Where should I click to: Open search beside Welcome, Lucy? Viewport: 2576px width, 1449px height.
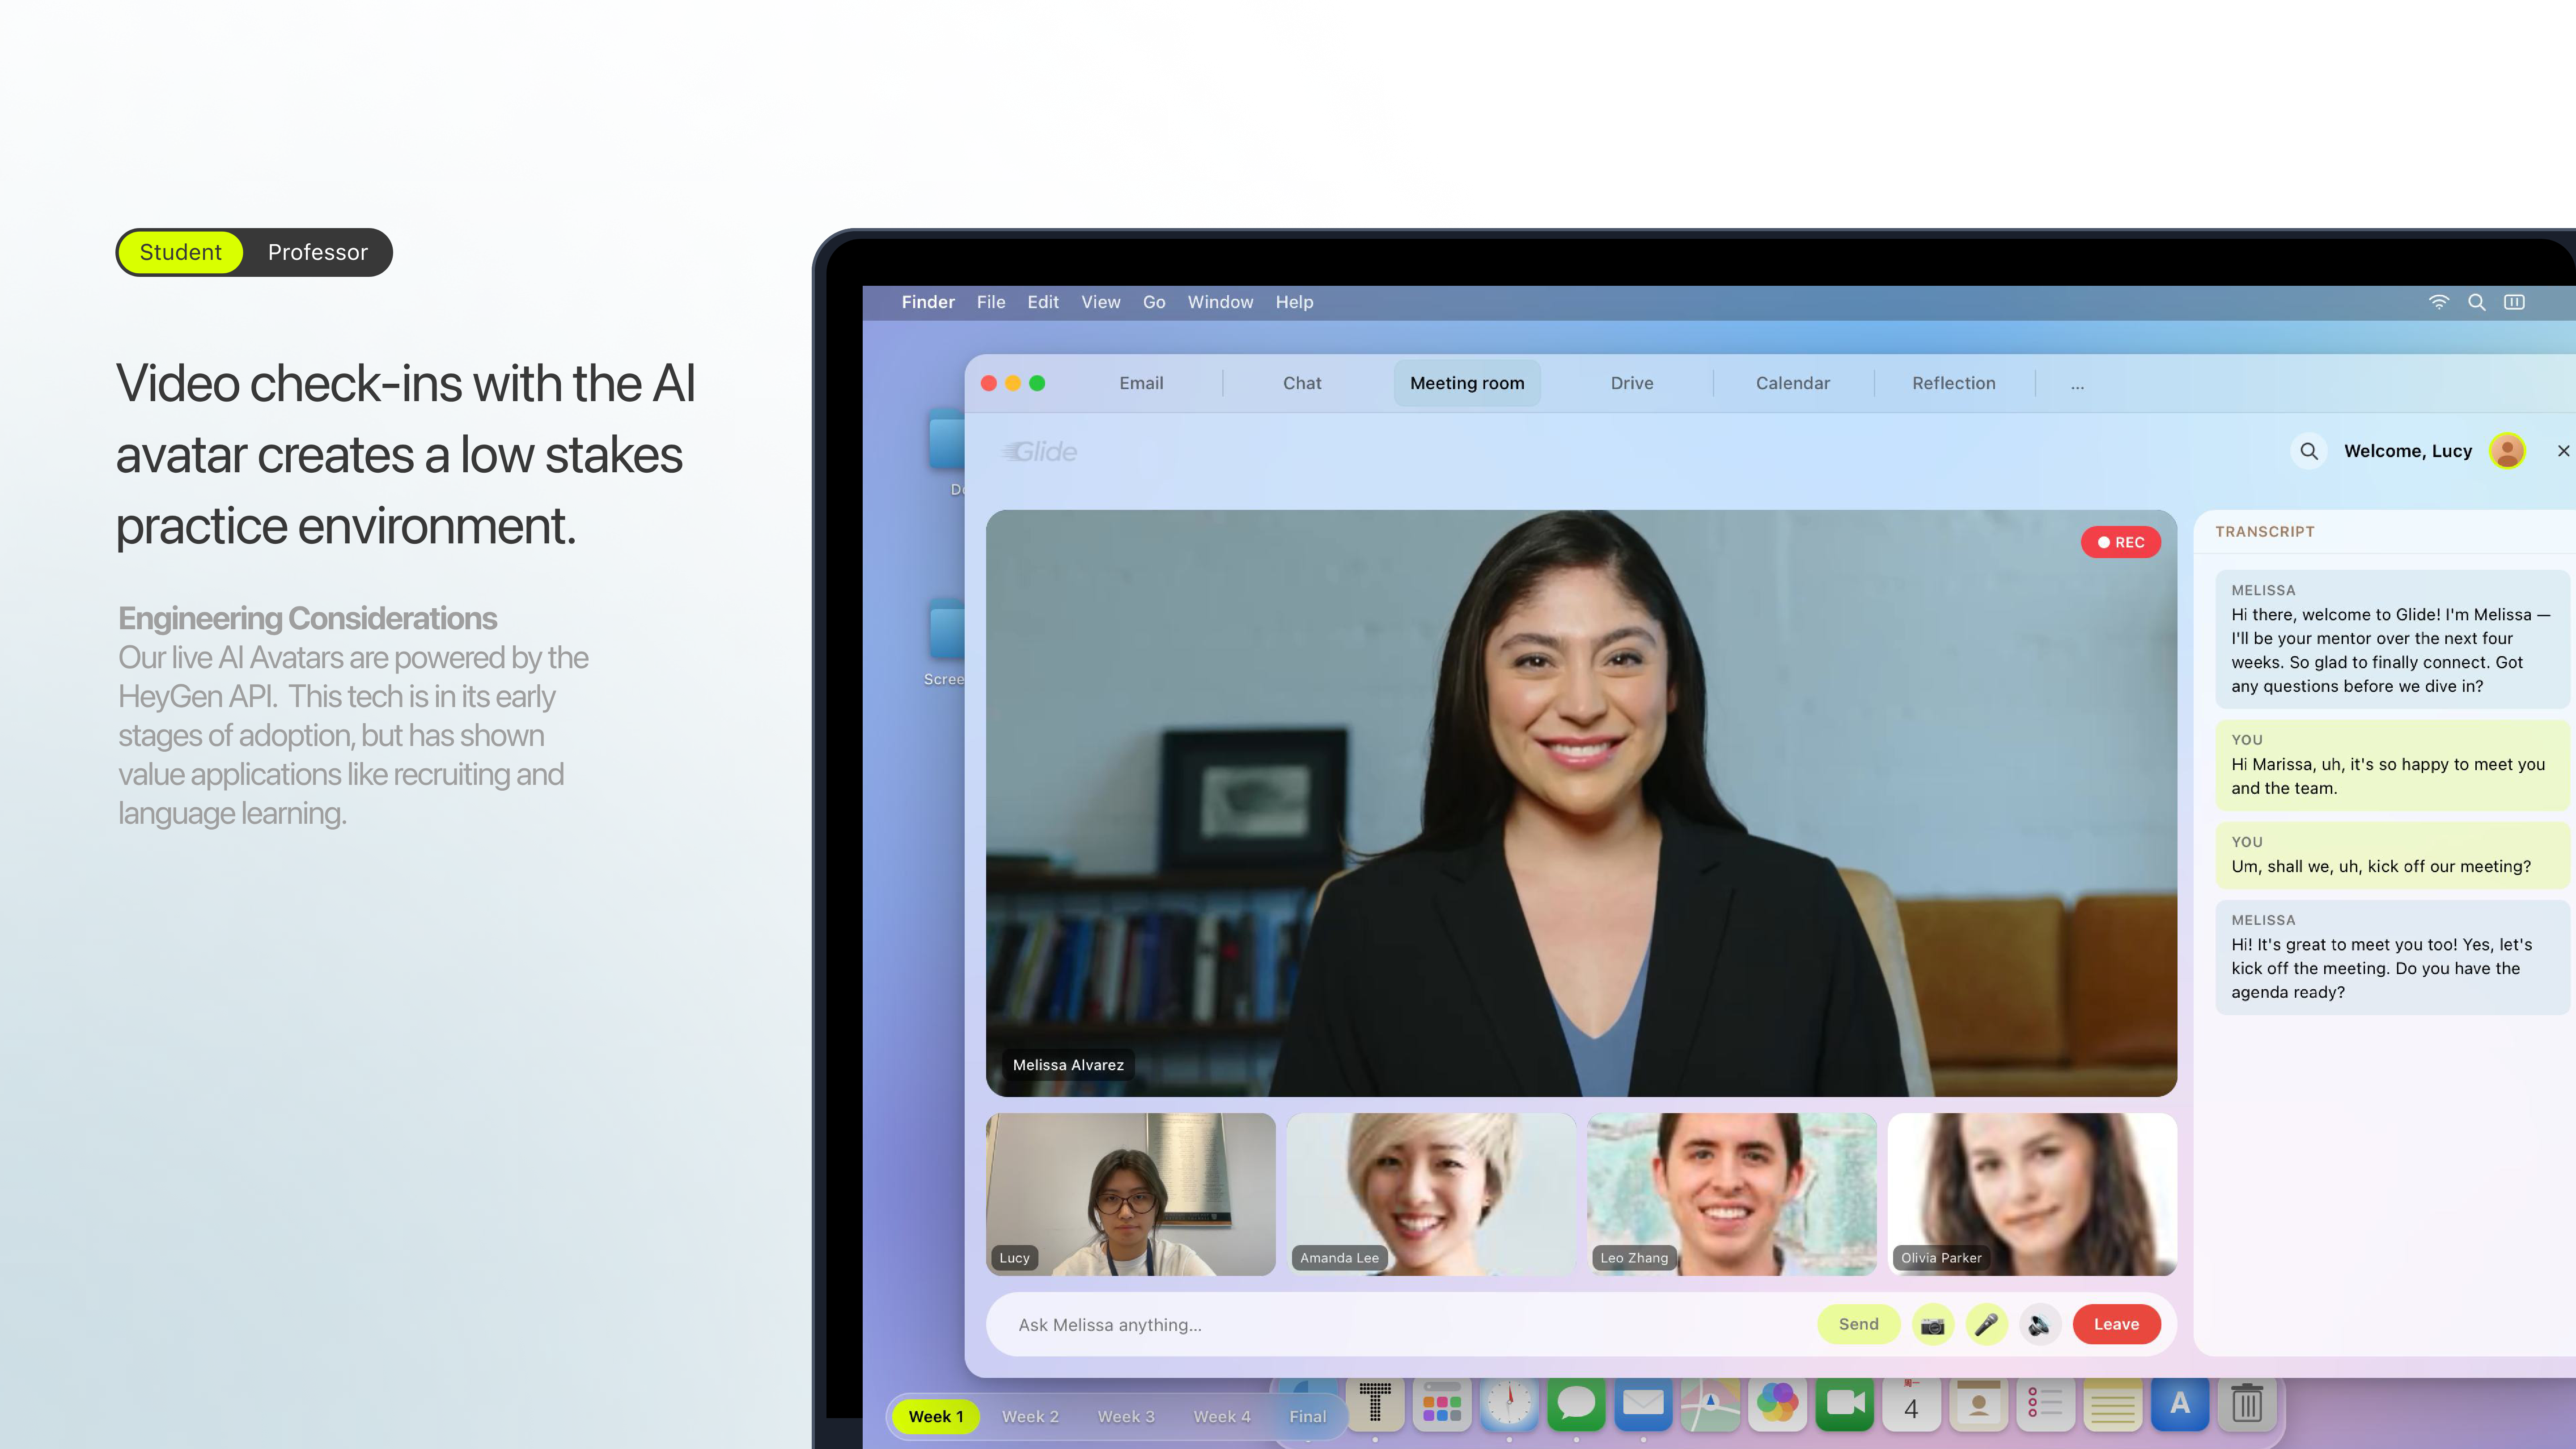point(2309,451)
